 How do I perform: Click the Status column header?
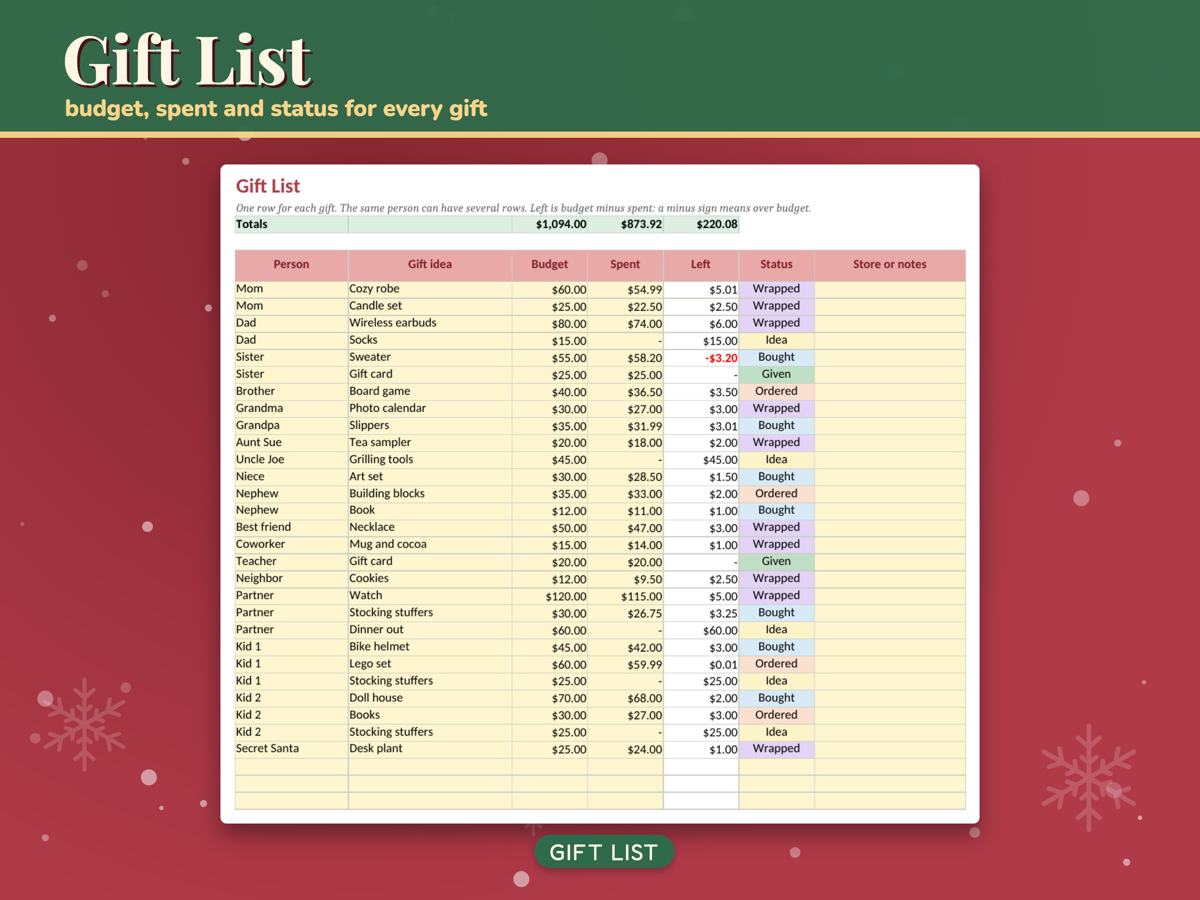click(x=776, y=265)
